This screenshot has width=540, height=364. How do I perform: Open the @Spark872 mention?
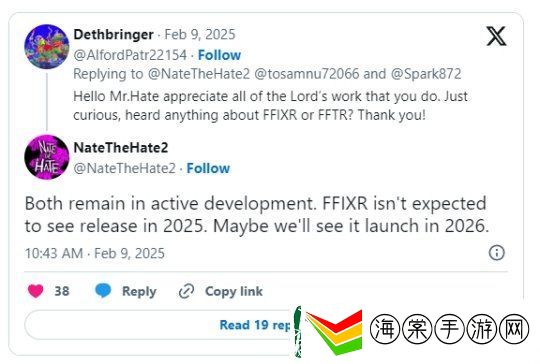click(x=426, y=74)
